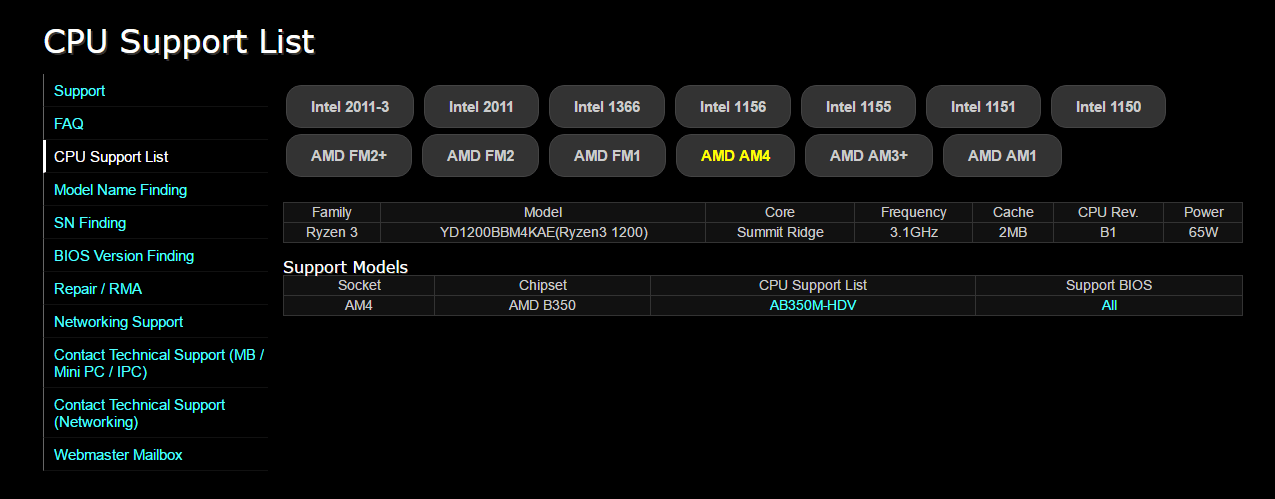Contact Technical Support for Networking
The width and height of the screenshot is (1275, 499).
pyautogui.click(x=139, y=413)
